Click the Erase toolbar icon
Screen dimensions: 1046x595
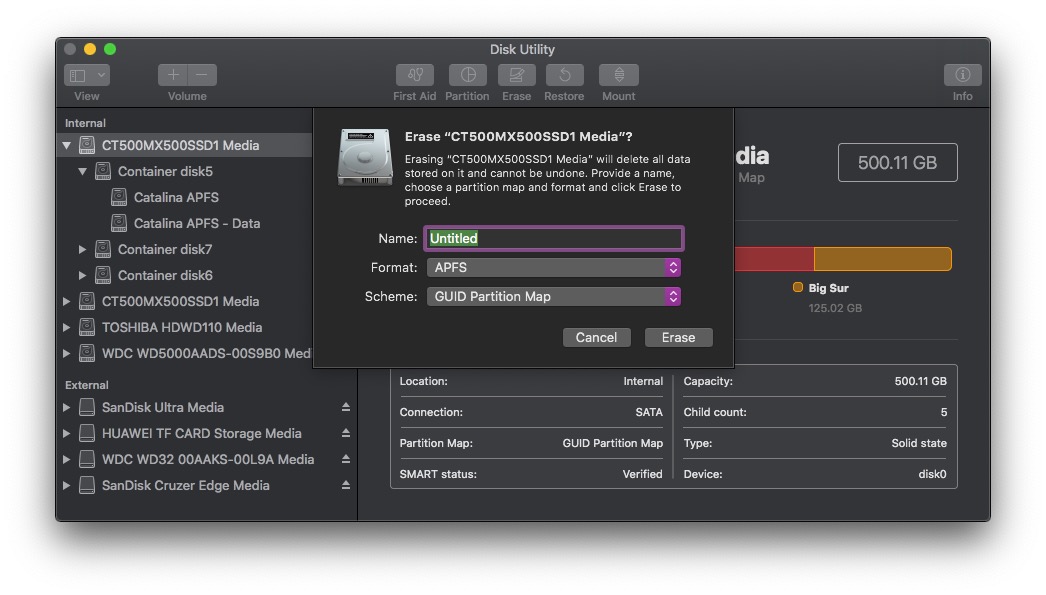coord(517,75)
